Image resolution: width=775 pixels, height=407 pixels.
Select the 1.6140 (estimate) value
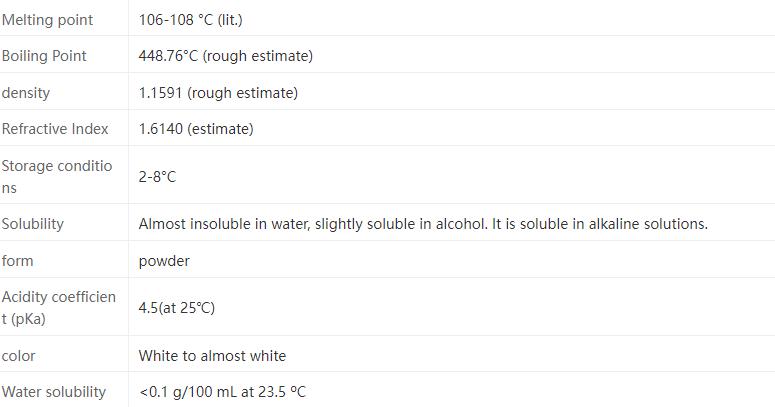tap(196, 129)
